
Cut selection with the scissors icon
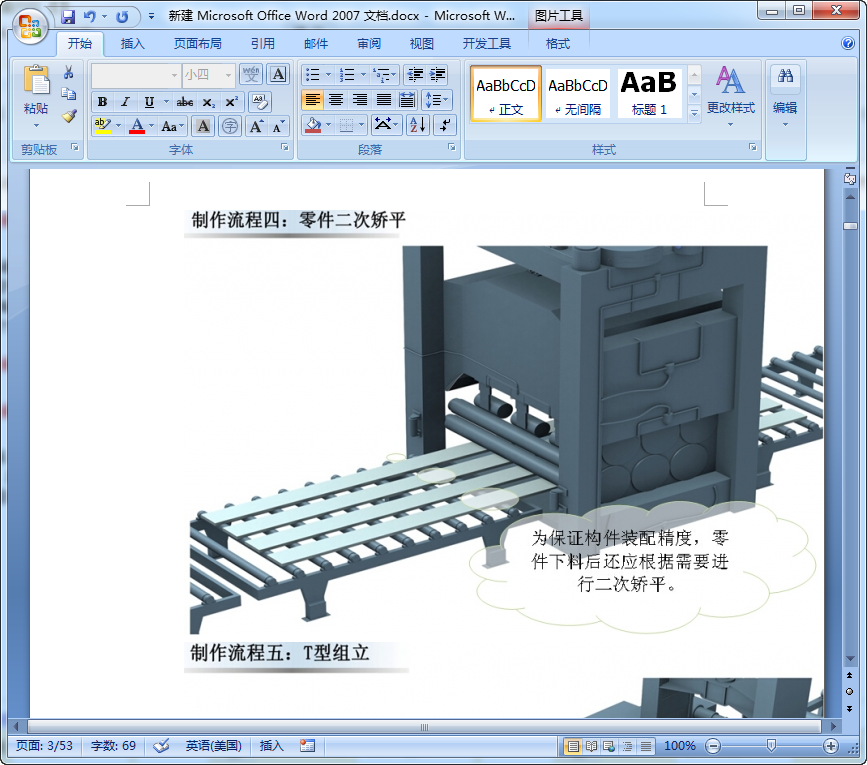pos(69,72)
